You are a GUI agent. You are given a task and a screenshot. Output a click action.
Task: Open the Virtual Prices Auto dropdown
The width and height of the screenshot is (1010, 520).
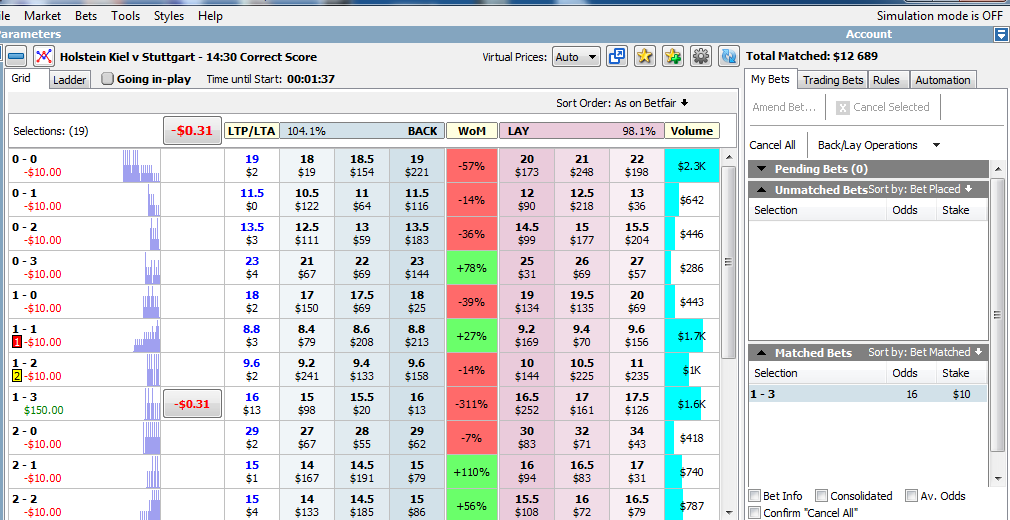(576, 57)
